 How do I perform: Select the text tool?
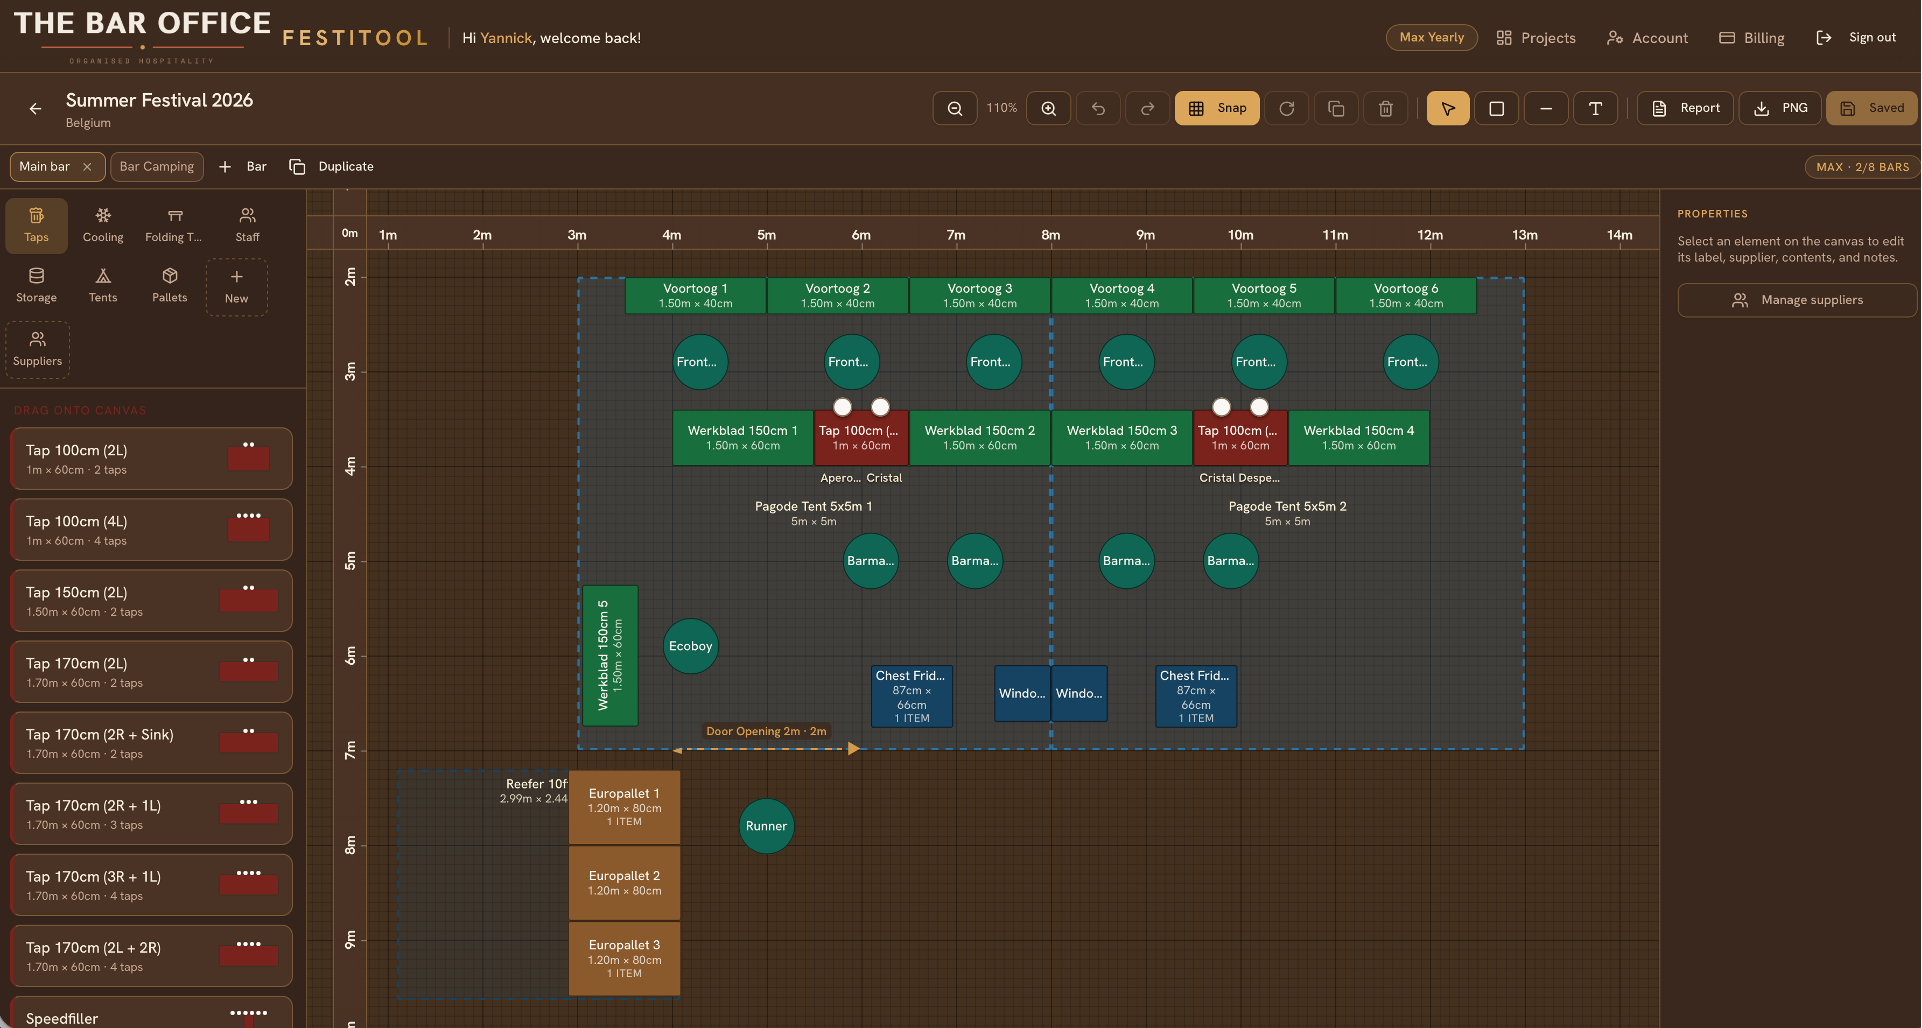pyautogui.click(x=1595, y=108)
